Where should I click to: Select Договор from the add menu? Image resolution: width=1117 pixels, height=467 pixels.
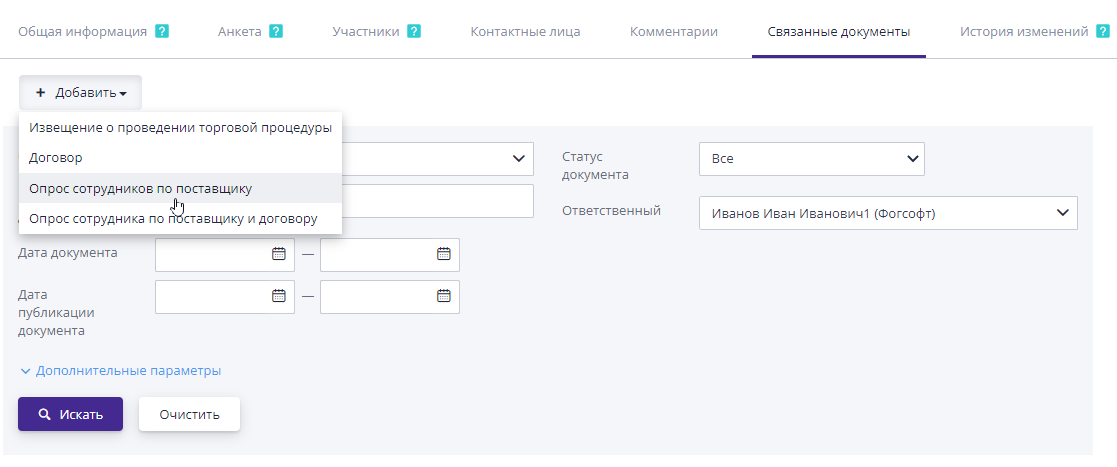[56, 158]
